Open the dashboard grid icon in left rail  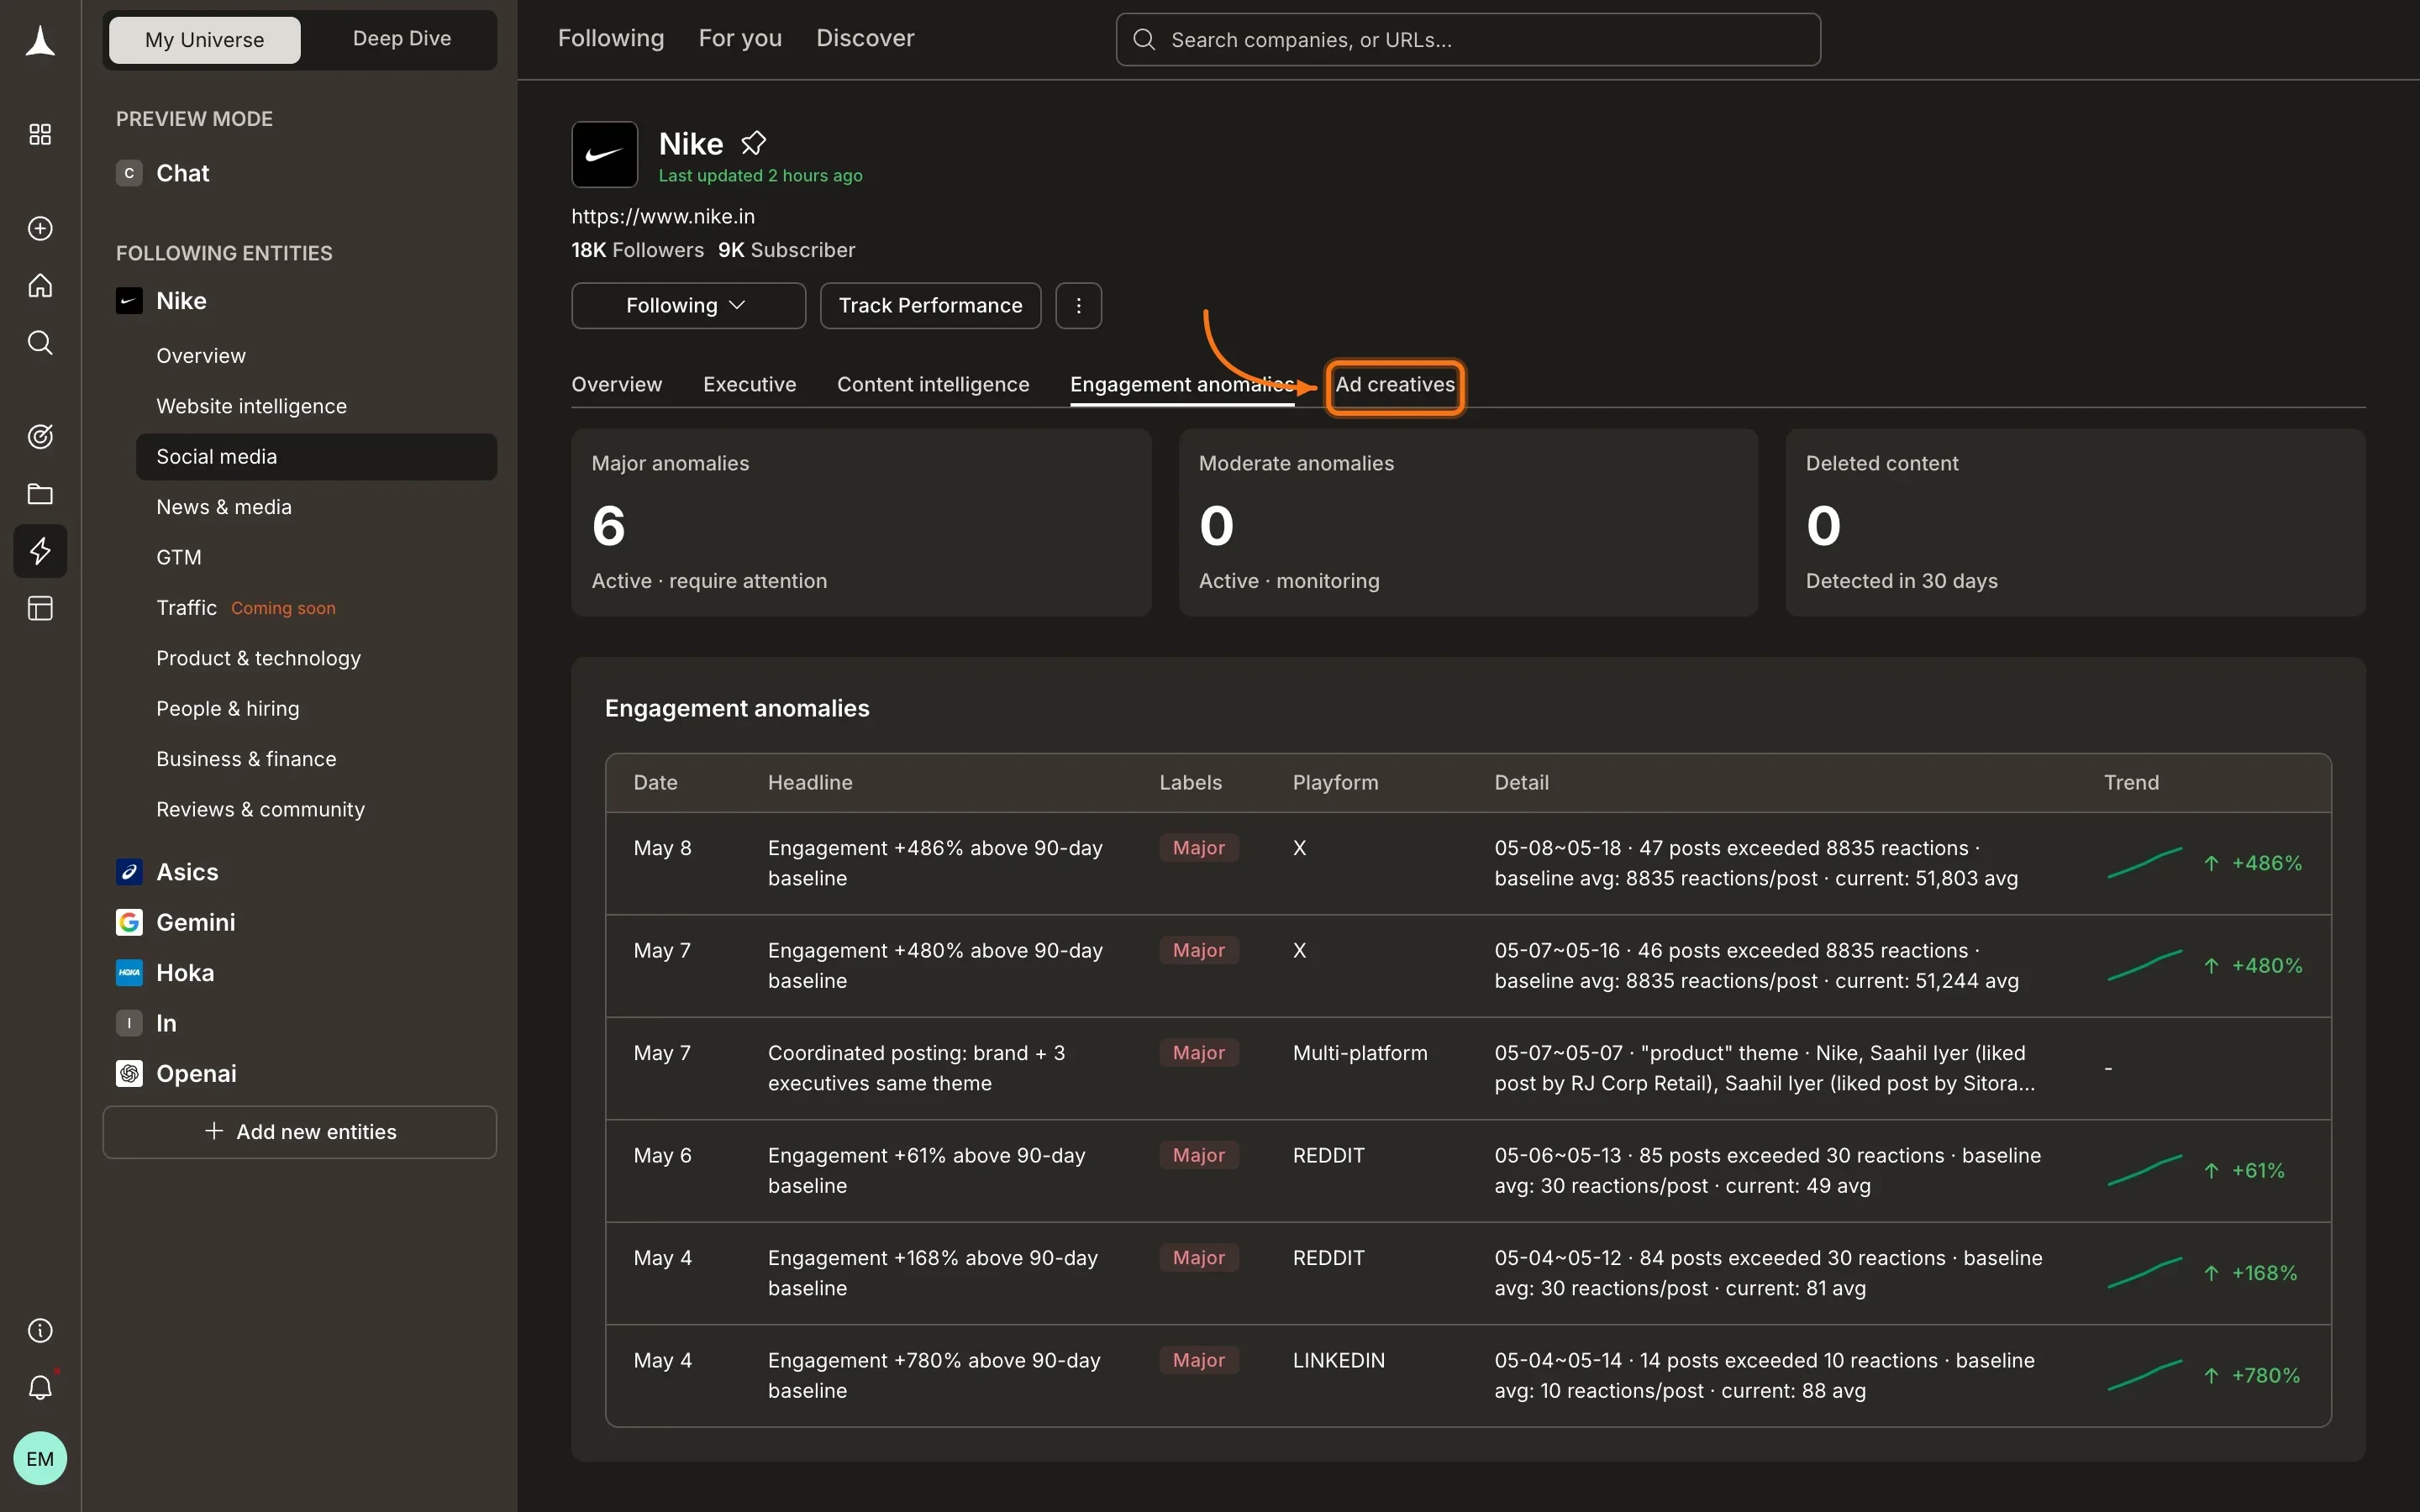point(40,134)
